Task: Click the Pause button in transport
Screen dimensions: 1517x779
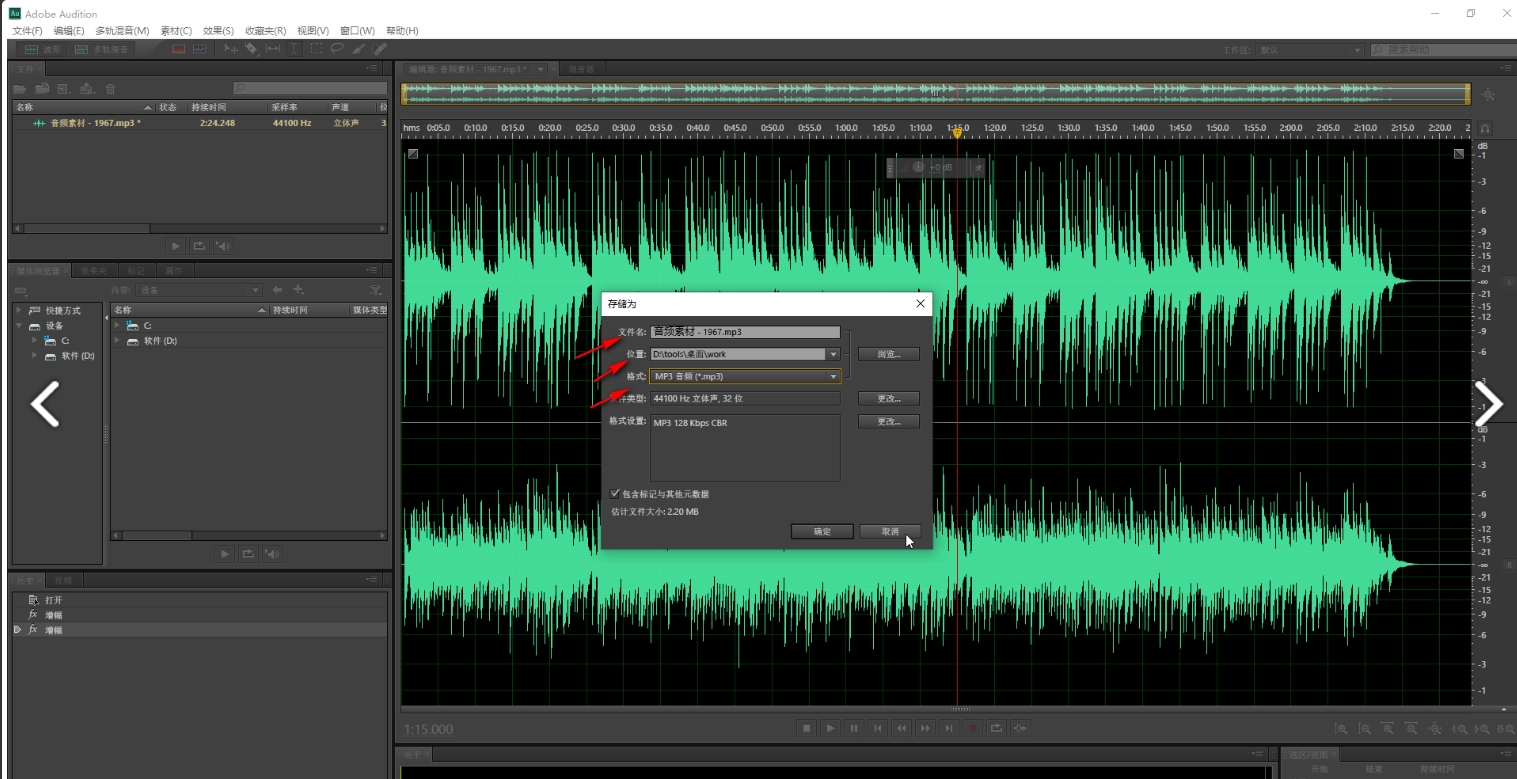Action: click(x=854, y=728)
